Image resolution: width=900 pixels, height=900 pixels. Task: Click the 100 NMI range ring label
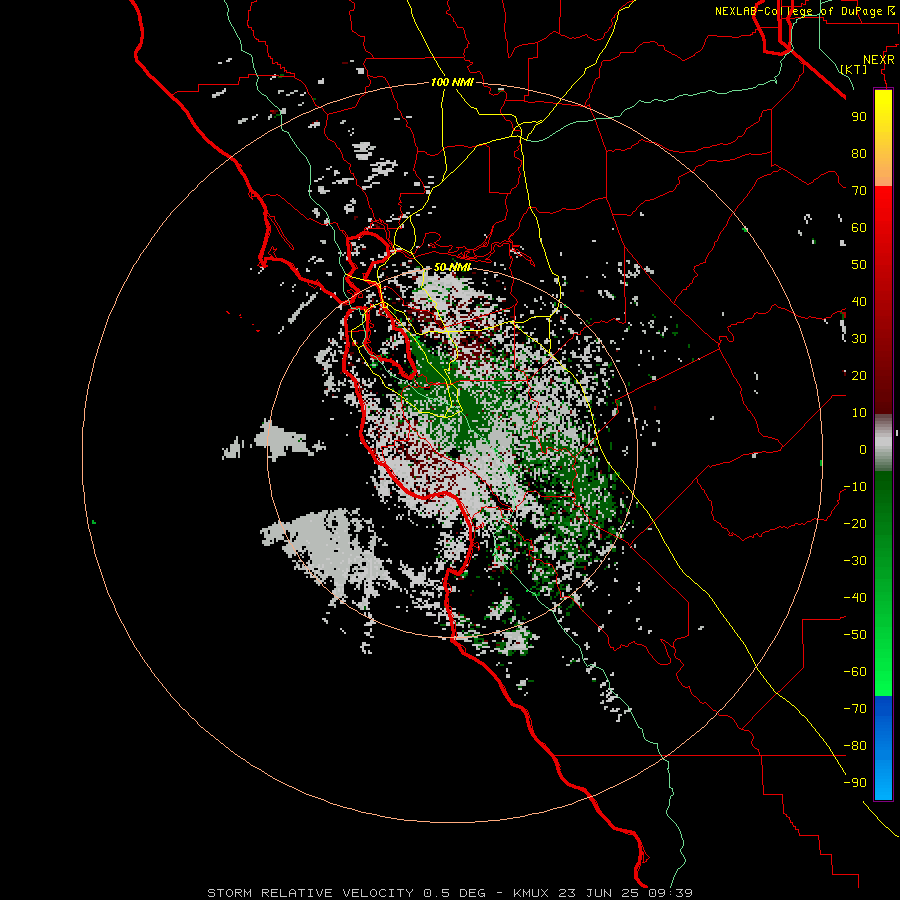[x=452, y=82]
